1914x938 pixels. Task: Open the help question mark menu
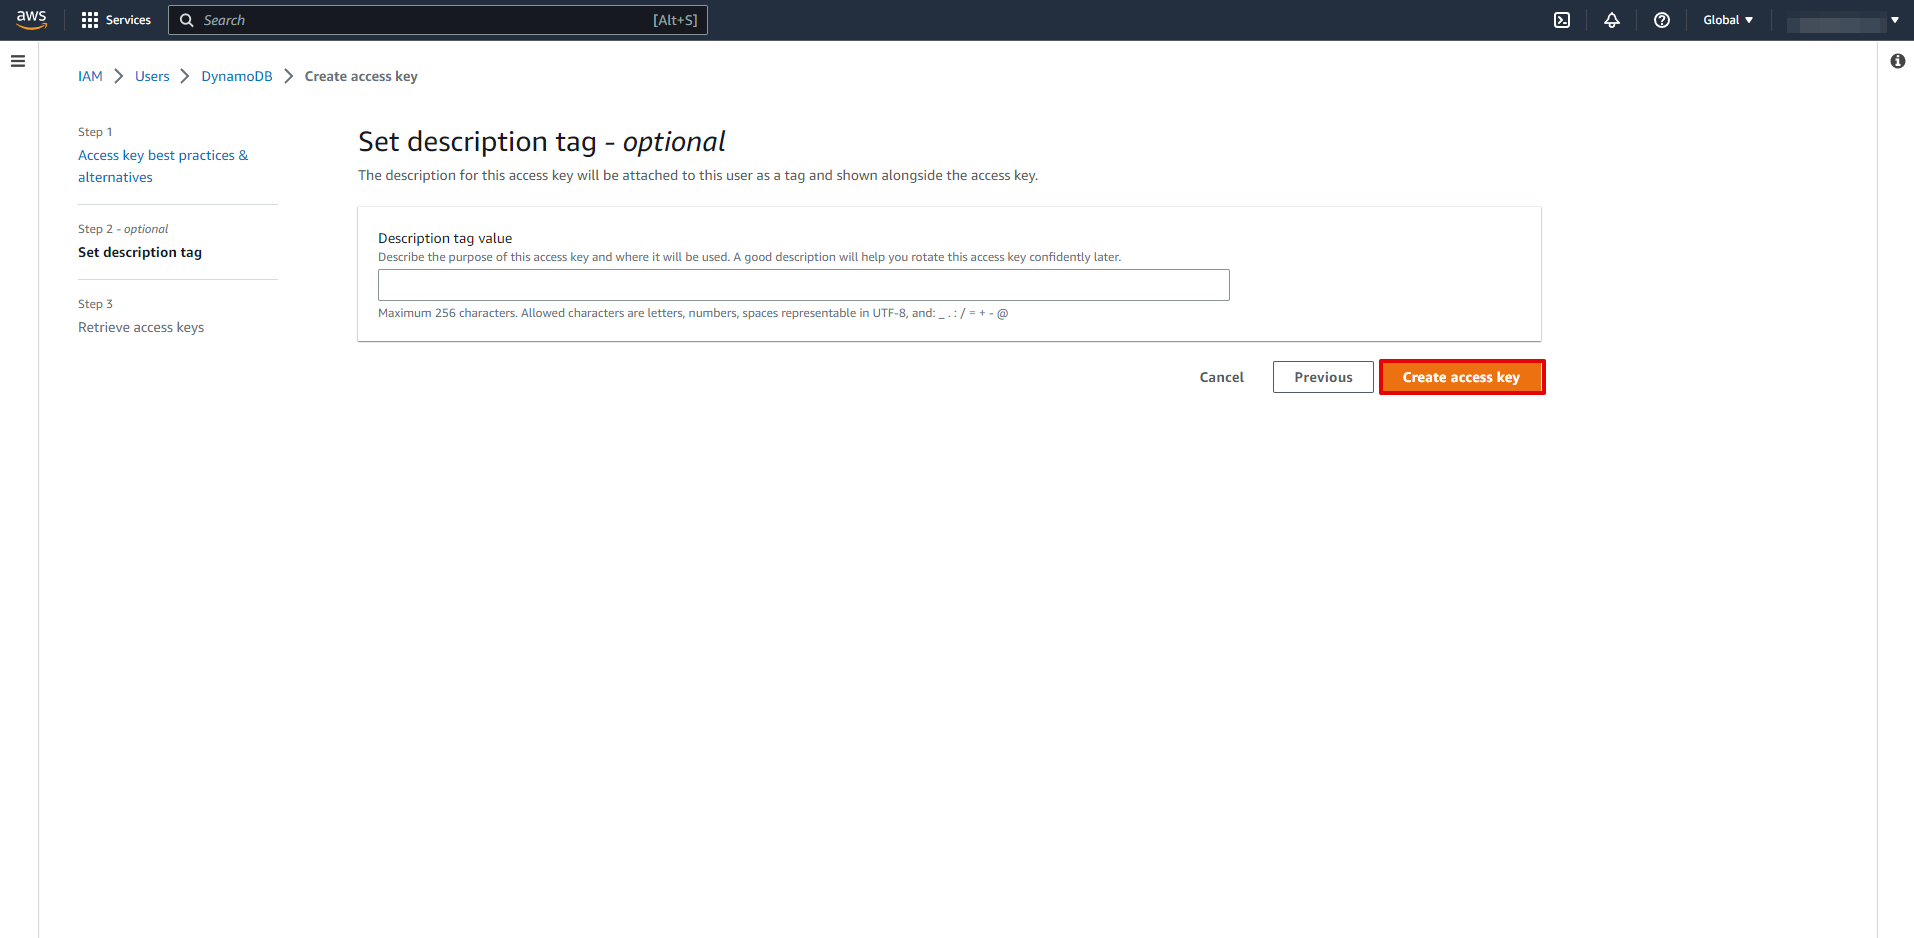click(1662, 20)
